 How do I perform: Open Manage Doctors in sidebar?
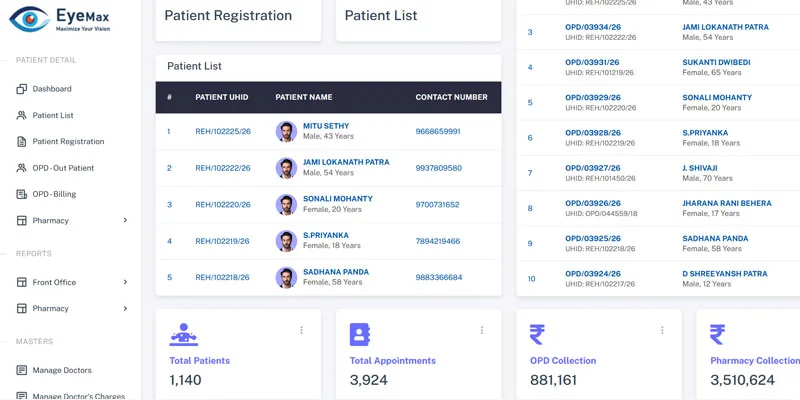click(62, 370)
